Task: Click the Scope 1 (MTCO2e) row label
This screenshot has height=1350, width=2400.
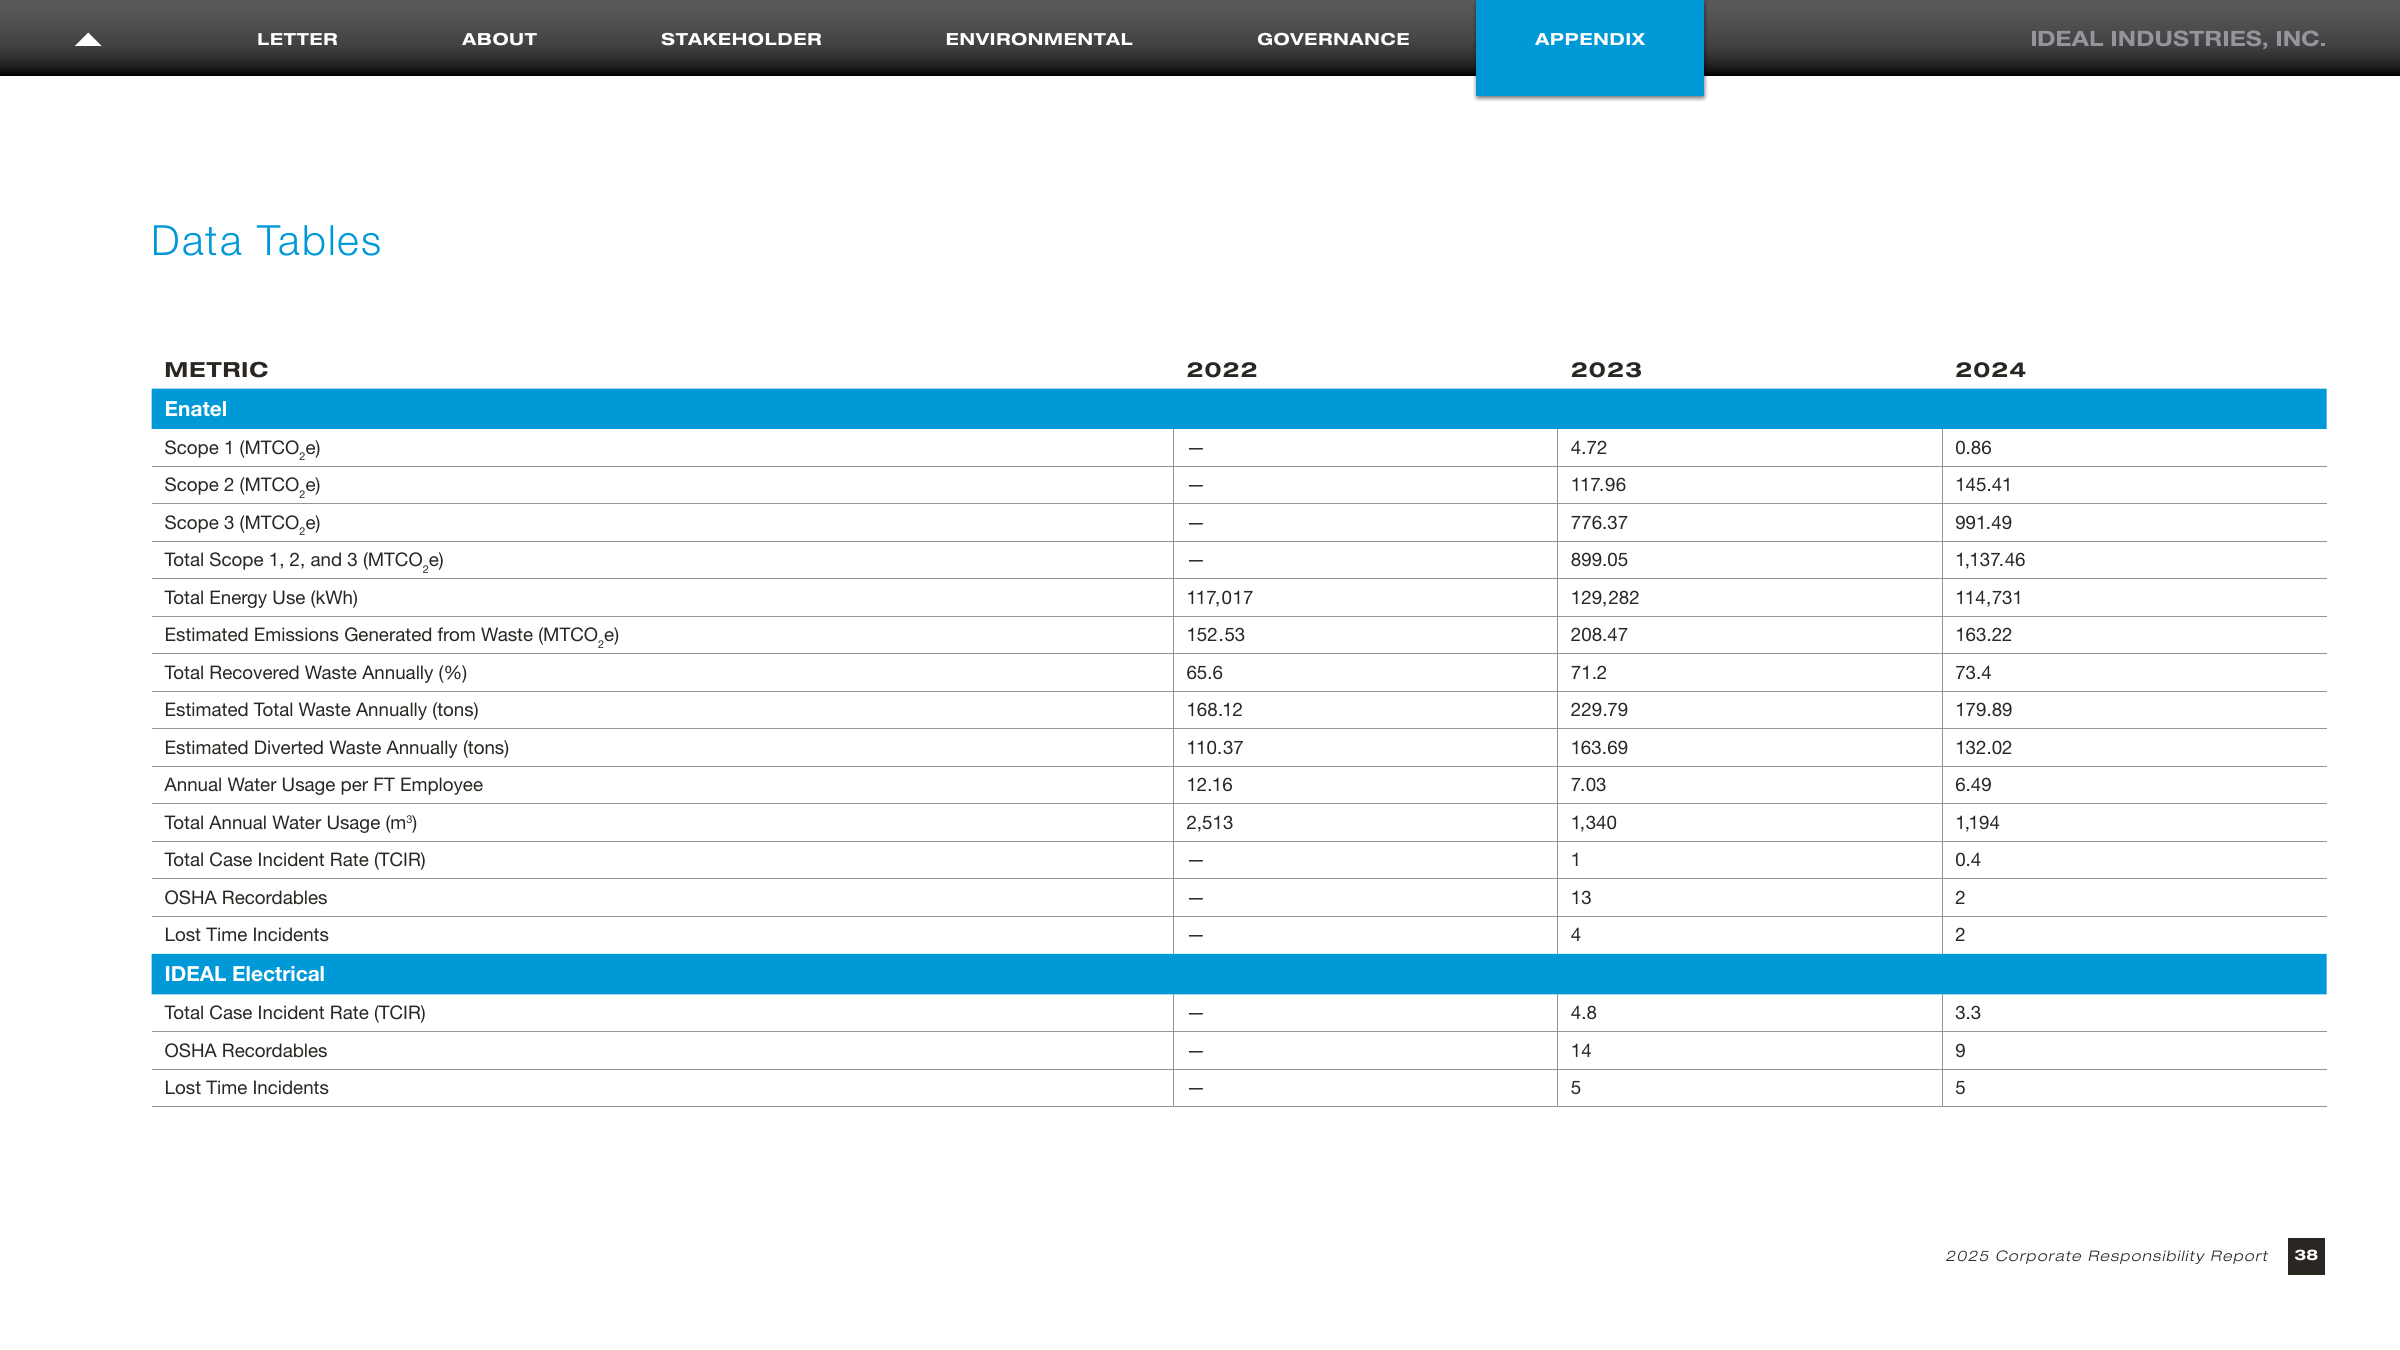Action: tap(242, 449)
